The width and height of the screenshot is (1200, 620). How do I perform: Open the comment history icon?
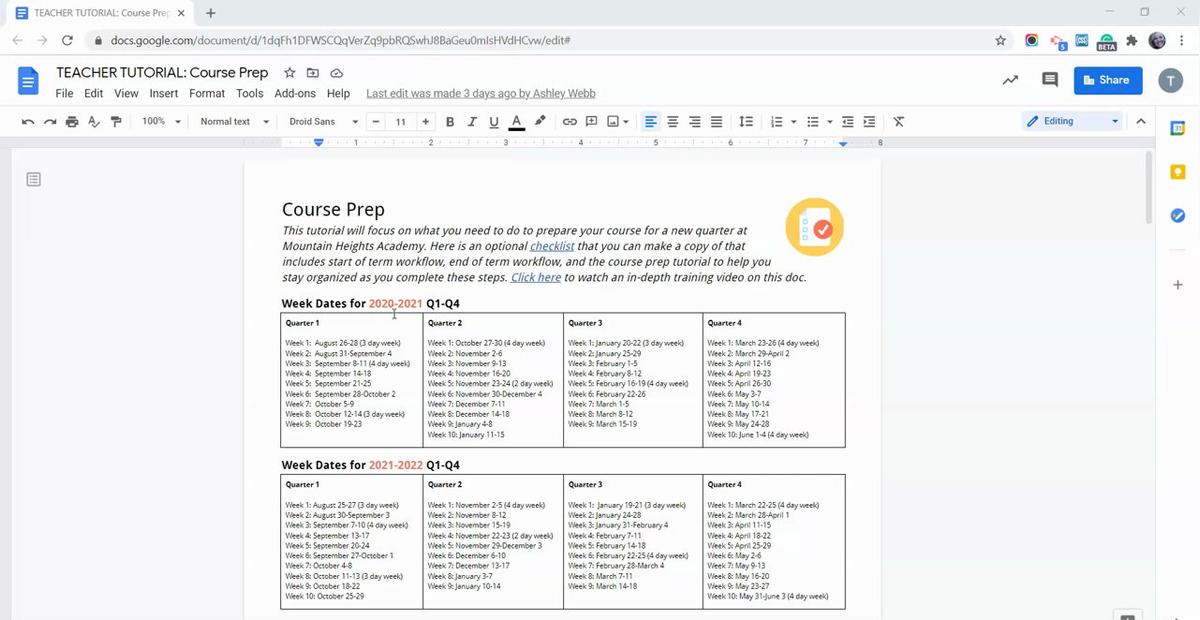[x=1049, y=80]
